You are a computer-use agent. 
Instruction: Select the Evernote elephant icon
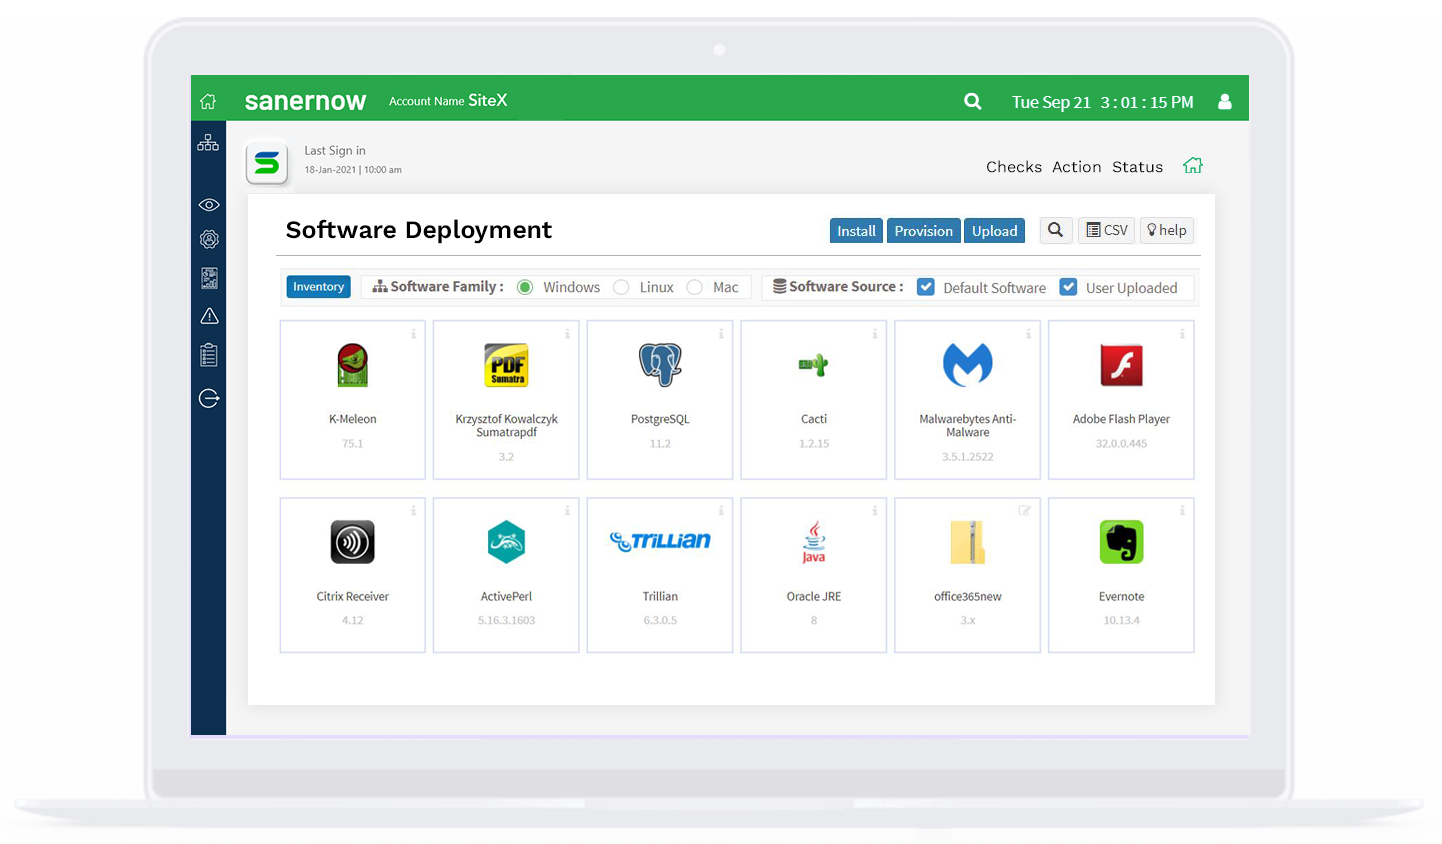point(1121,542)
